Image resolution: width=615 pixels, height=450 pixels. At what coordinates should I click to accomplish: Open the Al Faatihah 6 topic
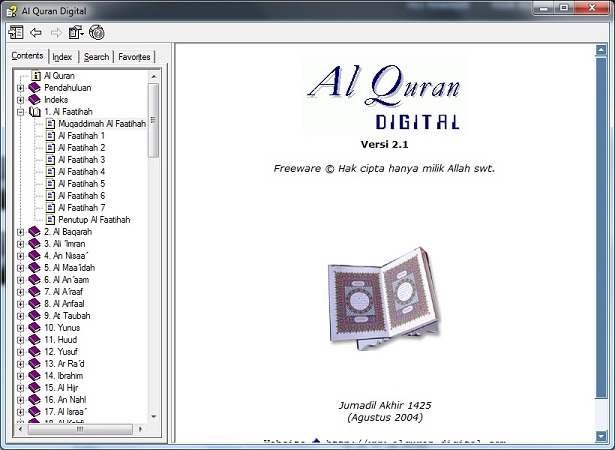[82, 196]
